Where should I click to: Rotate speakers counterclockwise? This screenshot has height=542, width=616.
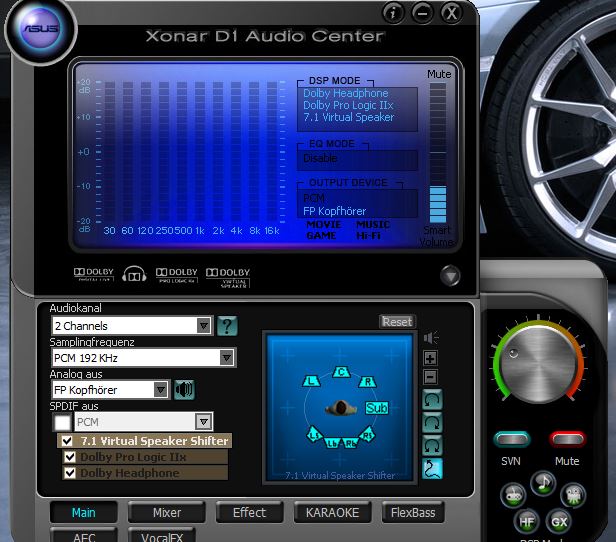pyautogui.click(x=432, y=400)
